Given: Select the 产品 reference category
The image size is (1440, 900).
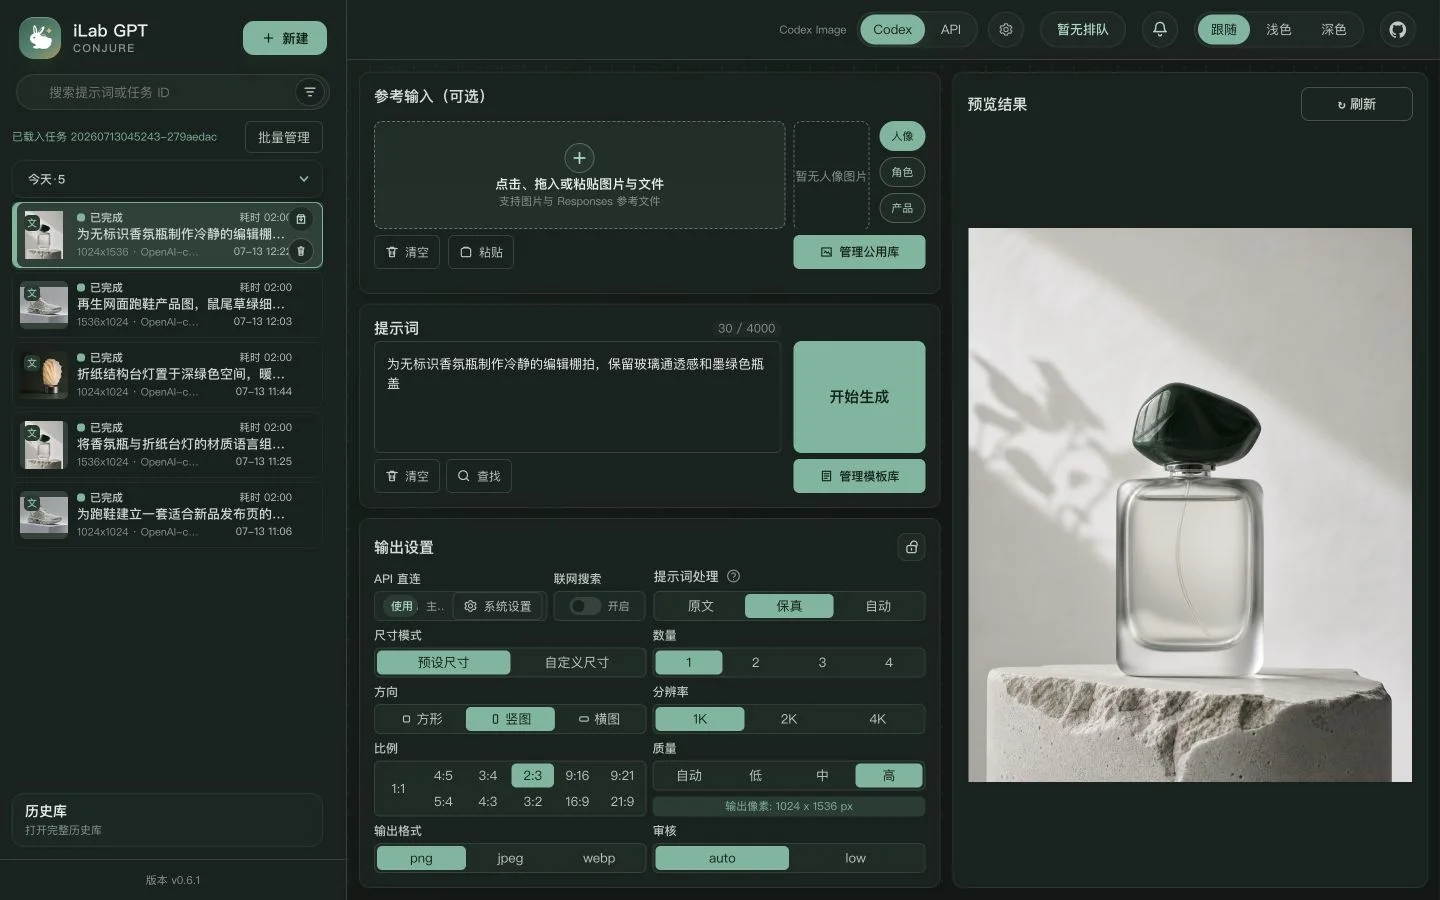Looking at the screenshot, I should [x=902, y=208].
